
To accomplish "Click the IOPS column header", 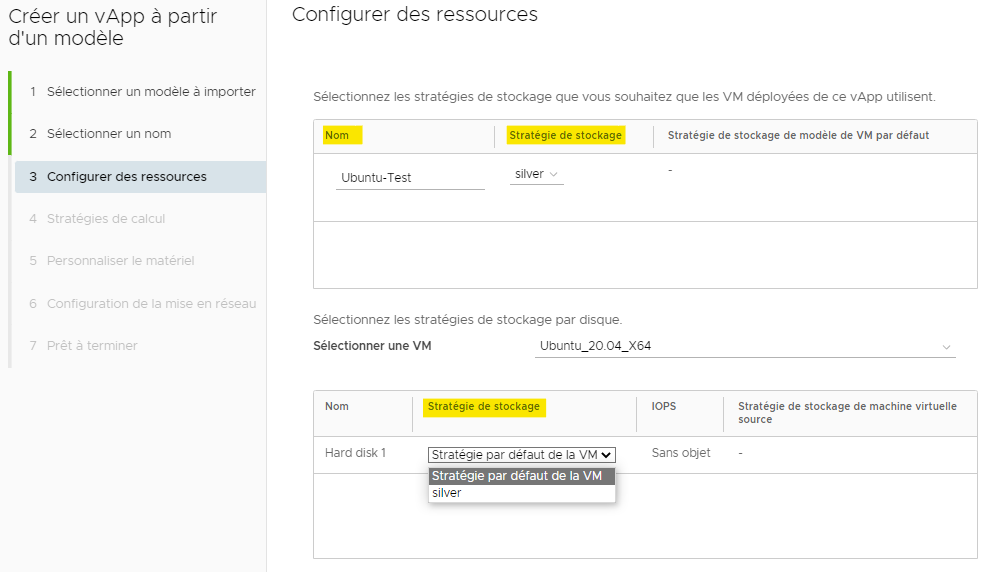I will coord(664,406).
